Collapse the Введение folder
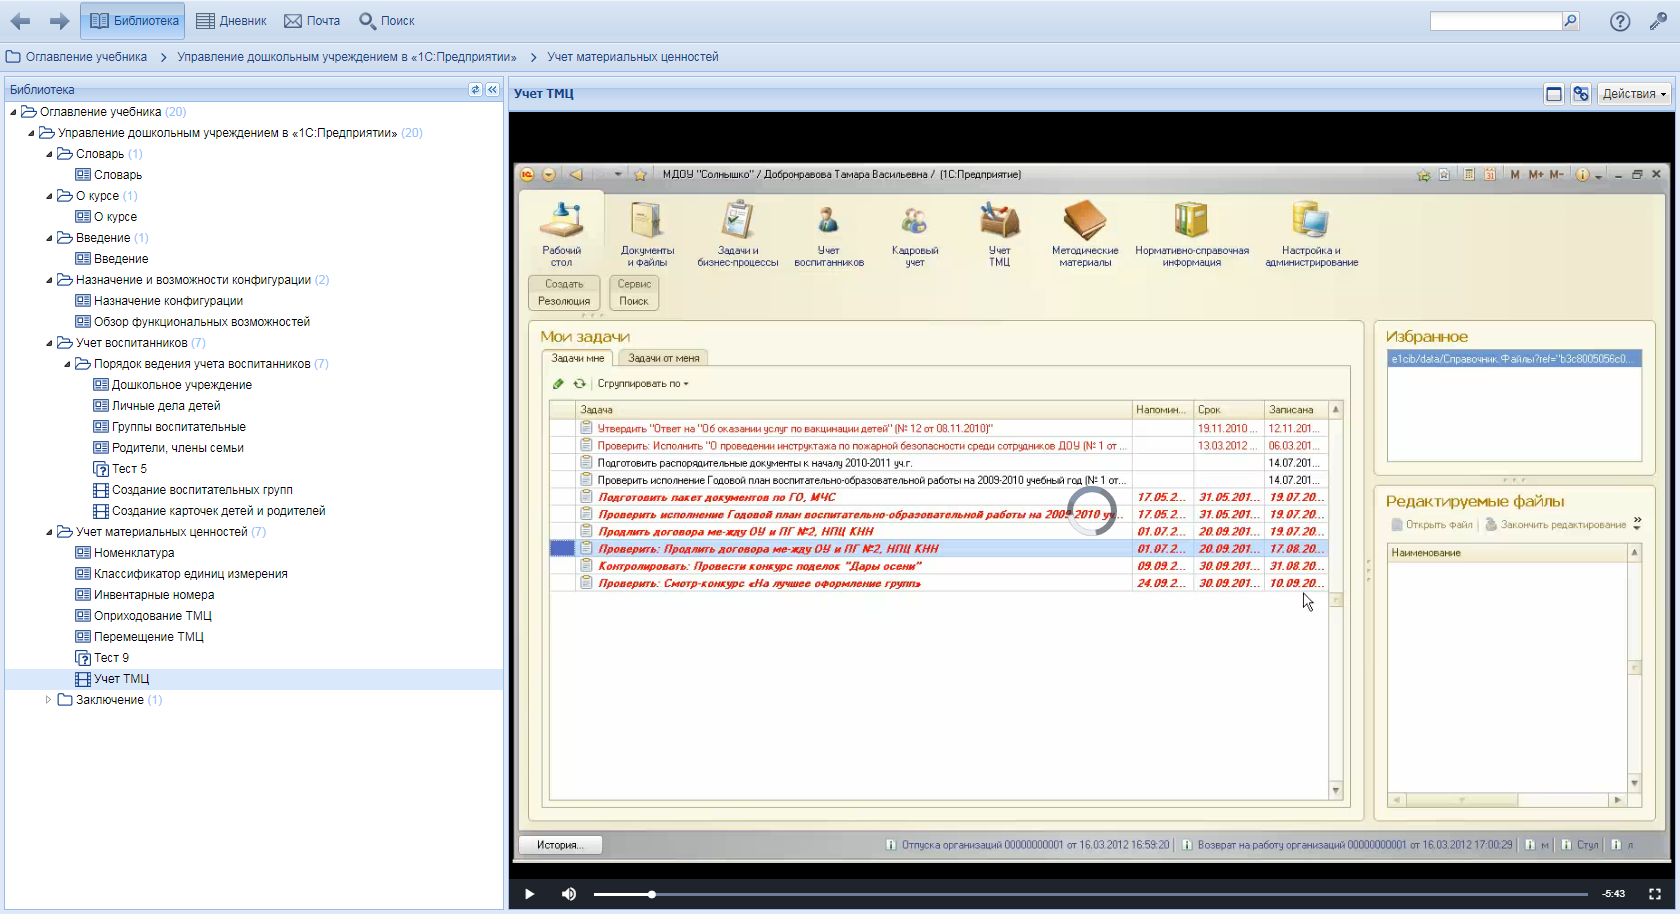The height and width of the screenshot is (914, 1680). pos(49,238)
